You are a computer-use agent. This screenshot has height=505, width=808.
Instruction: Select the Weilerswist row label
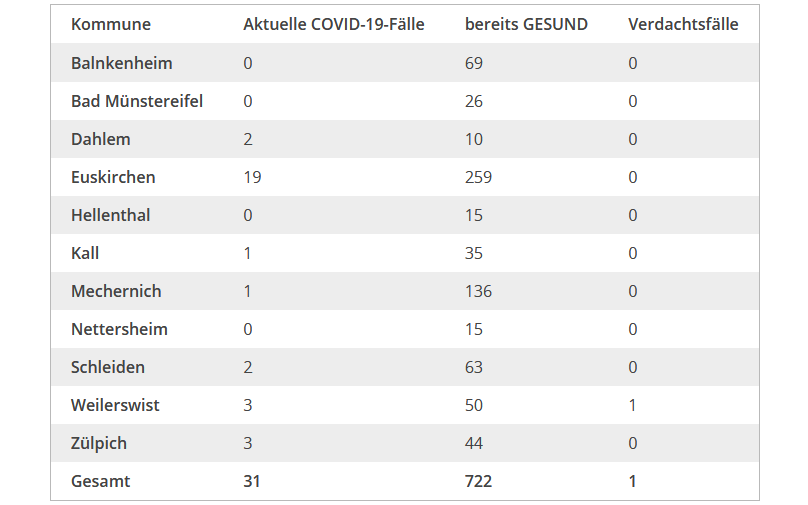pos(115,405)
